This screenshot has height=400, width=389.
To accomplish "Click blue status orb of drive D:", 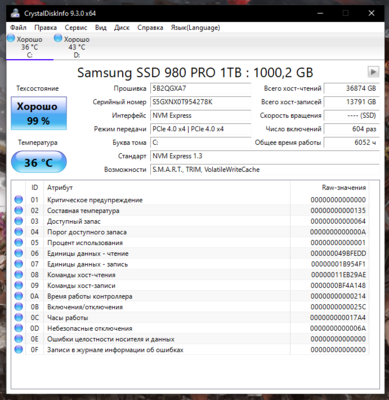I will tap(58, 38).
